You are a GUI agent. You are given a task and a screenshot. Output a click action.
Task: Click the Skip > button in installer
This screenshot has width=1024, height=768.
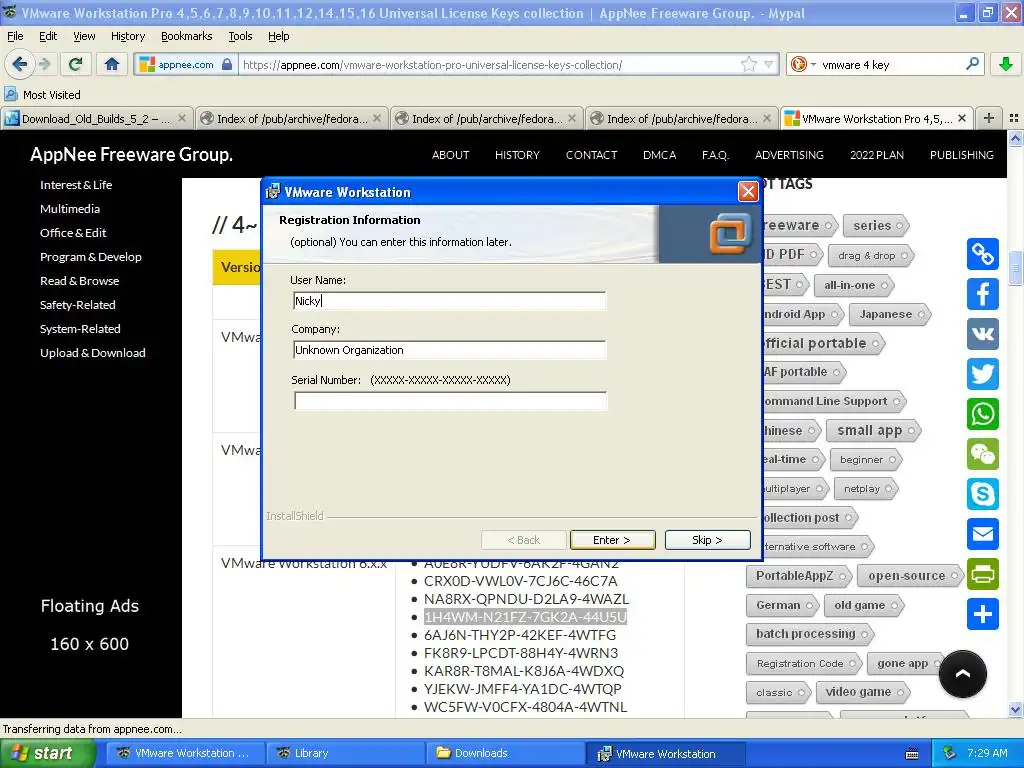pyautogui.click(x=707, y=540)
